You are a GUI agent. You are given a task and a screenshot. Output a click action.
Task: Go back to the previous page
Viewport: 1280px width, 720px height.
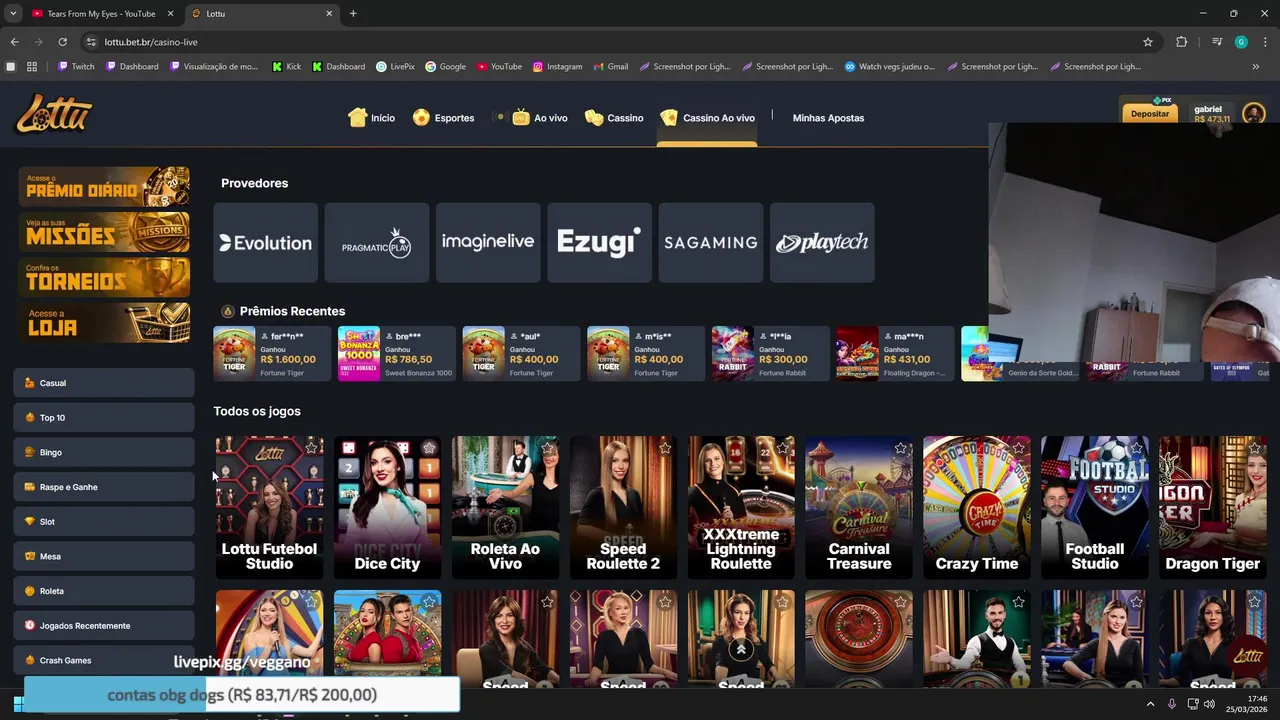tap(14, 42)
